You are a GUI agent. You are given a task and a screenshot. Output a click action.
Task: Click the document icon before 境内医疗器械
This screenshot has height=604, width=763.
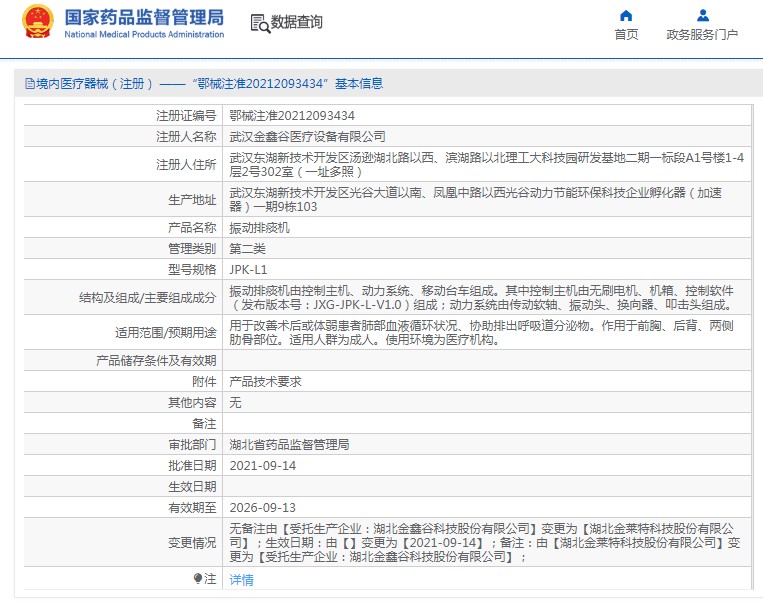(28, 84)
